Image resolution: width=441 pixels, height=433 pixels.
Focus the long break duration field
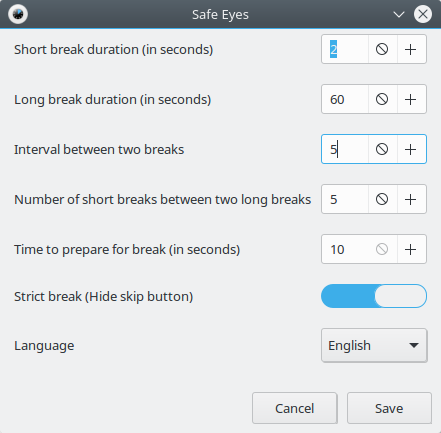pyautogui.click(x=345, y=99)
